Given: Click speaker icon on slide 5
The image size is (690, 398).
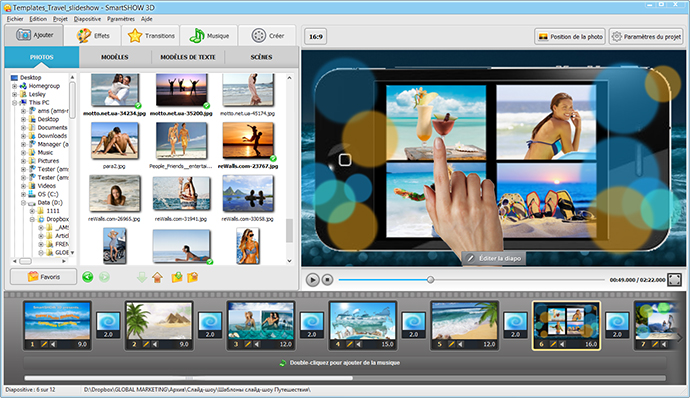Looking at the screenshot, I should [460, 344].
